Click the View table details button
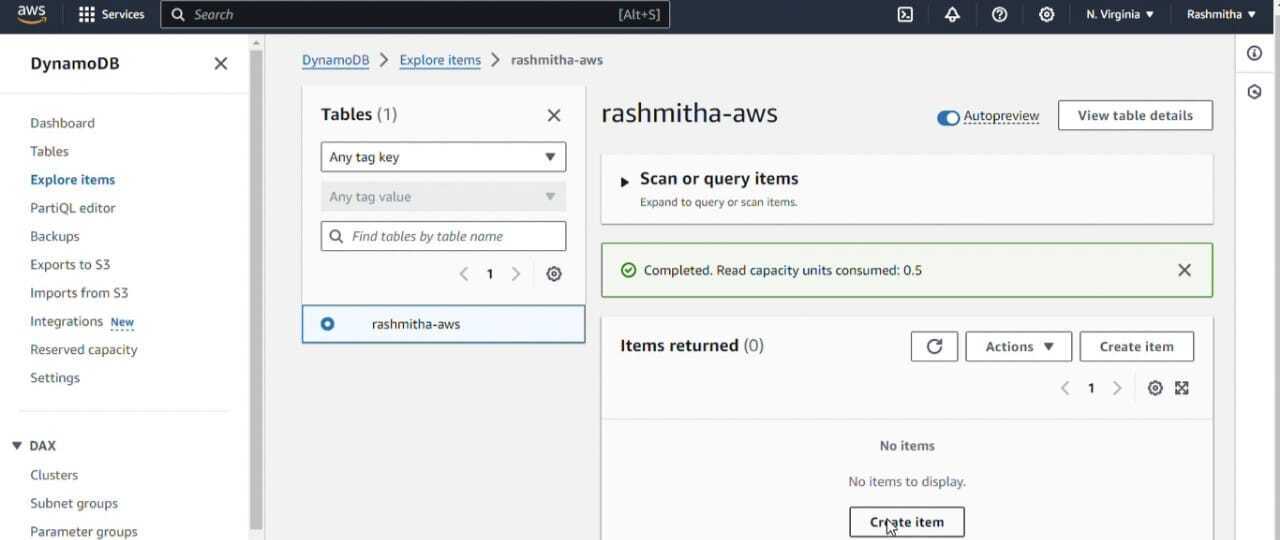Screen dimensions: 1280x540 (x=1135, y=115)
